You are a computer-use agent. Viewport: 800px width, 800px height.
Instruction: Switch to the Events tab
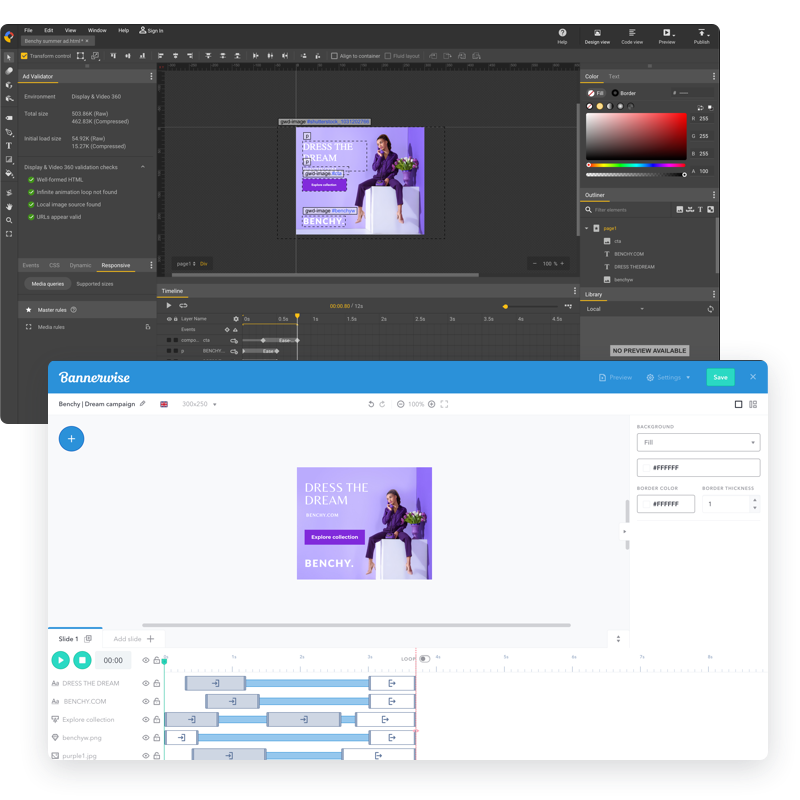31,265
